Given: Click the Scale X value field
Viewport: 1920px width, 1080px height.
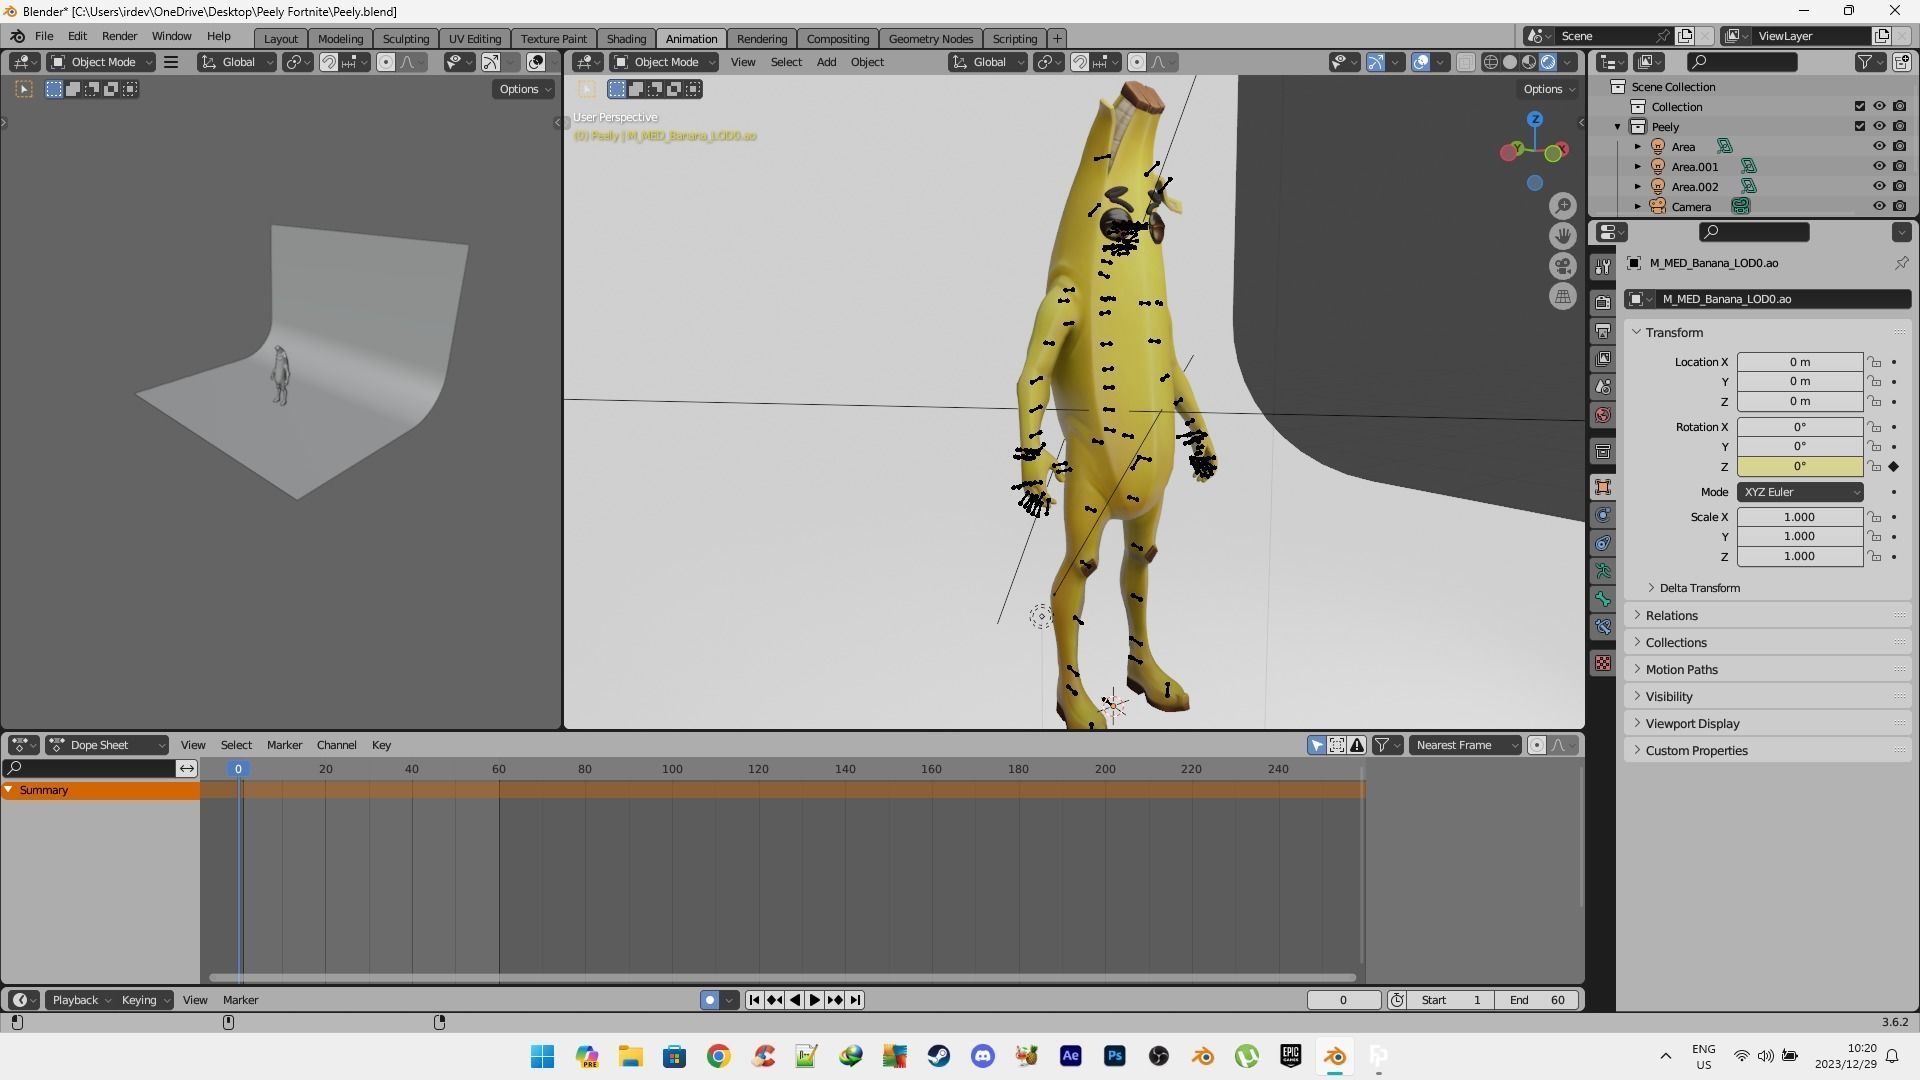Looking at the screenshot, I should pyautogui.click(x=1800, y=517).
